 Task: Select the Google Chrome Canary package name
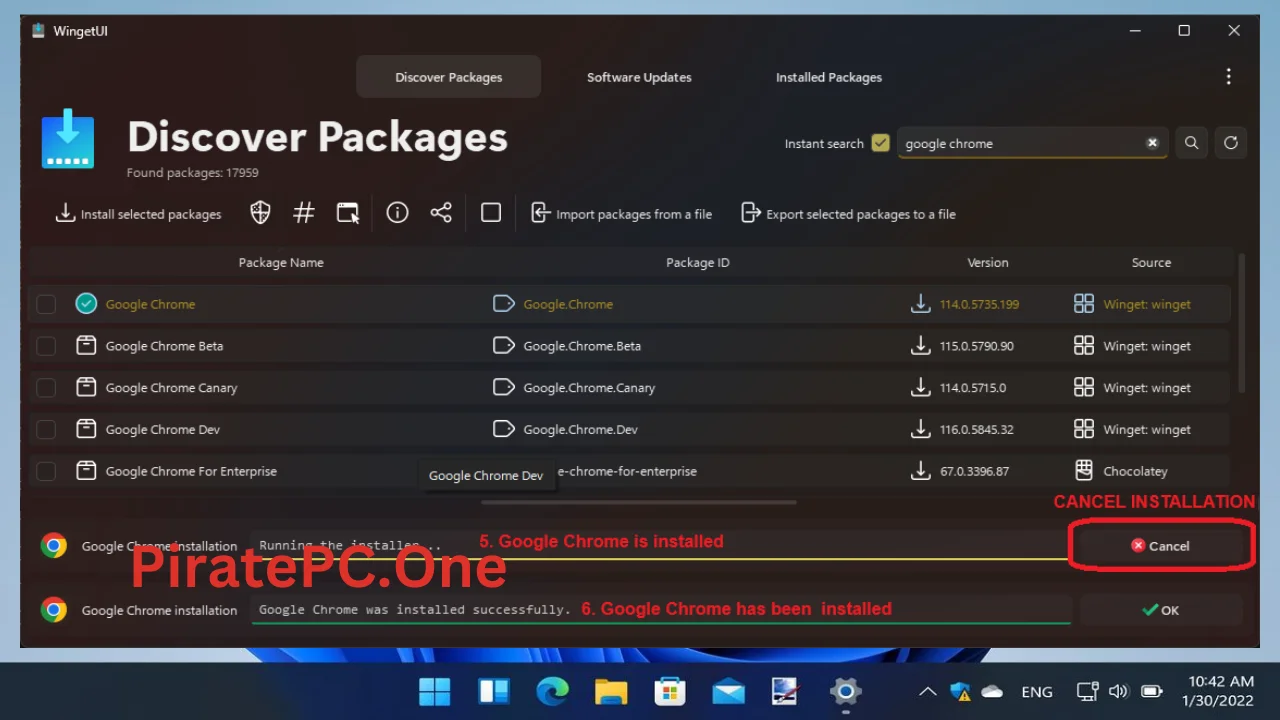click(x=171, y=388)
